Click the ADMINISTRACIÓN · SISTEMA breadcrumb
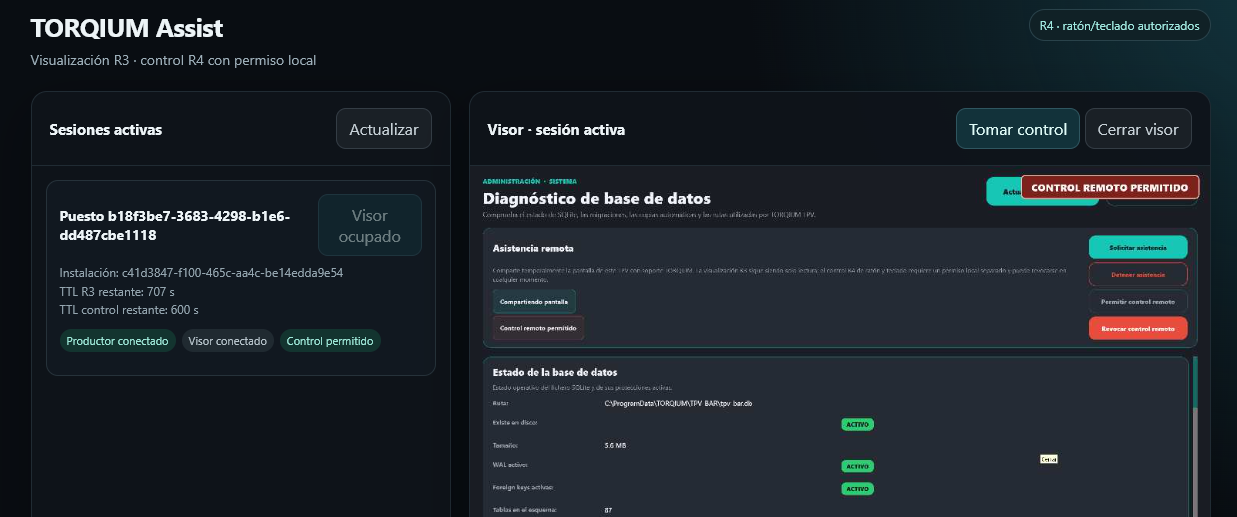This screenshot has width=1237, height=517. (529, 182)
